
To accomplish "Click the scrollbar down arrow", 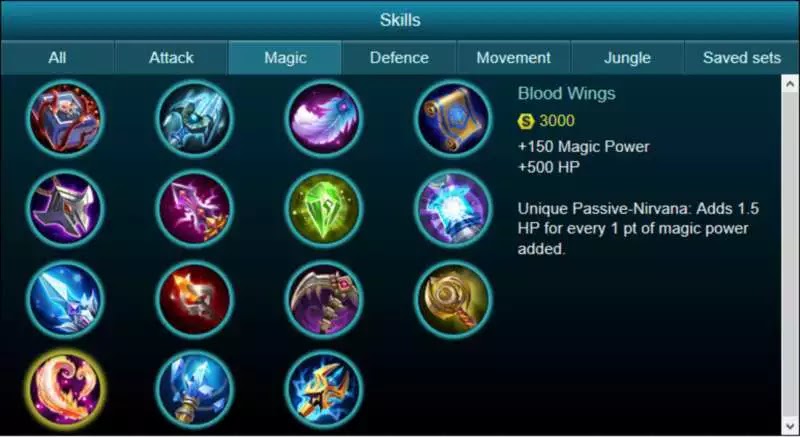I will point(790,426).
